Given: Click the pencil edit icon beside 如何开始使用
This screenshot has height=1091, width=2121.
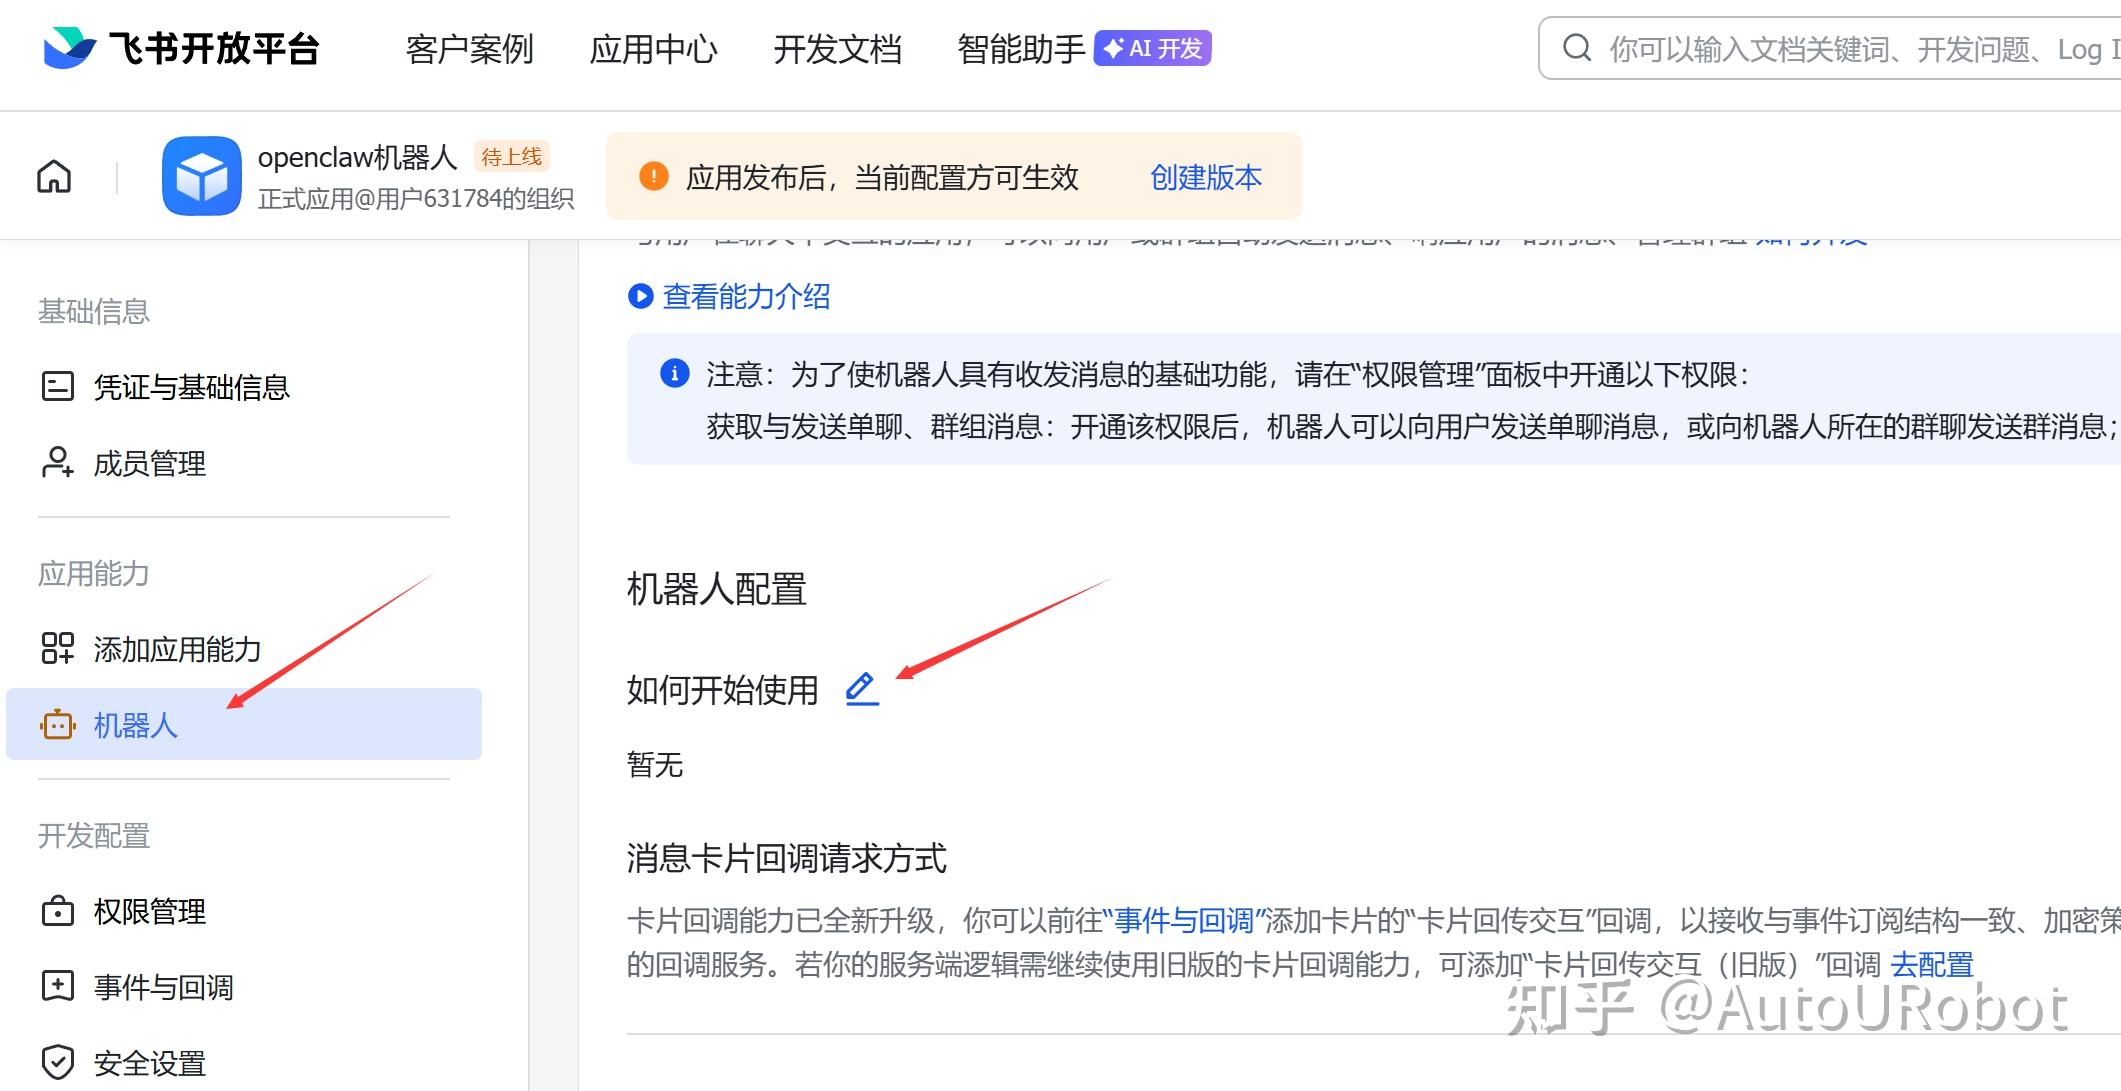Looking at the screenshot, I should coord(861,689).
